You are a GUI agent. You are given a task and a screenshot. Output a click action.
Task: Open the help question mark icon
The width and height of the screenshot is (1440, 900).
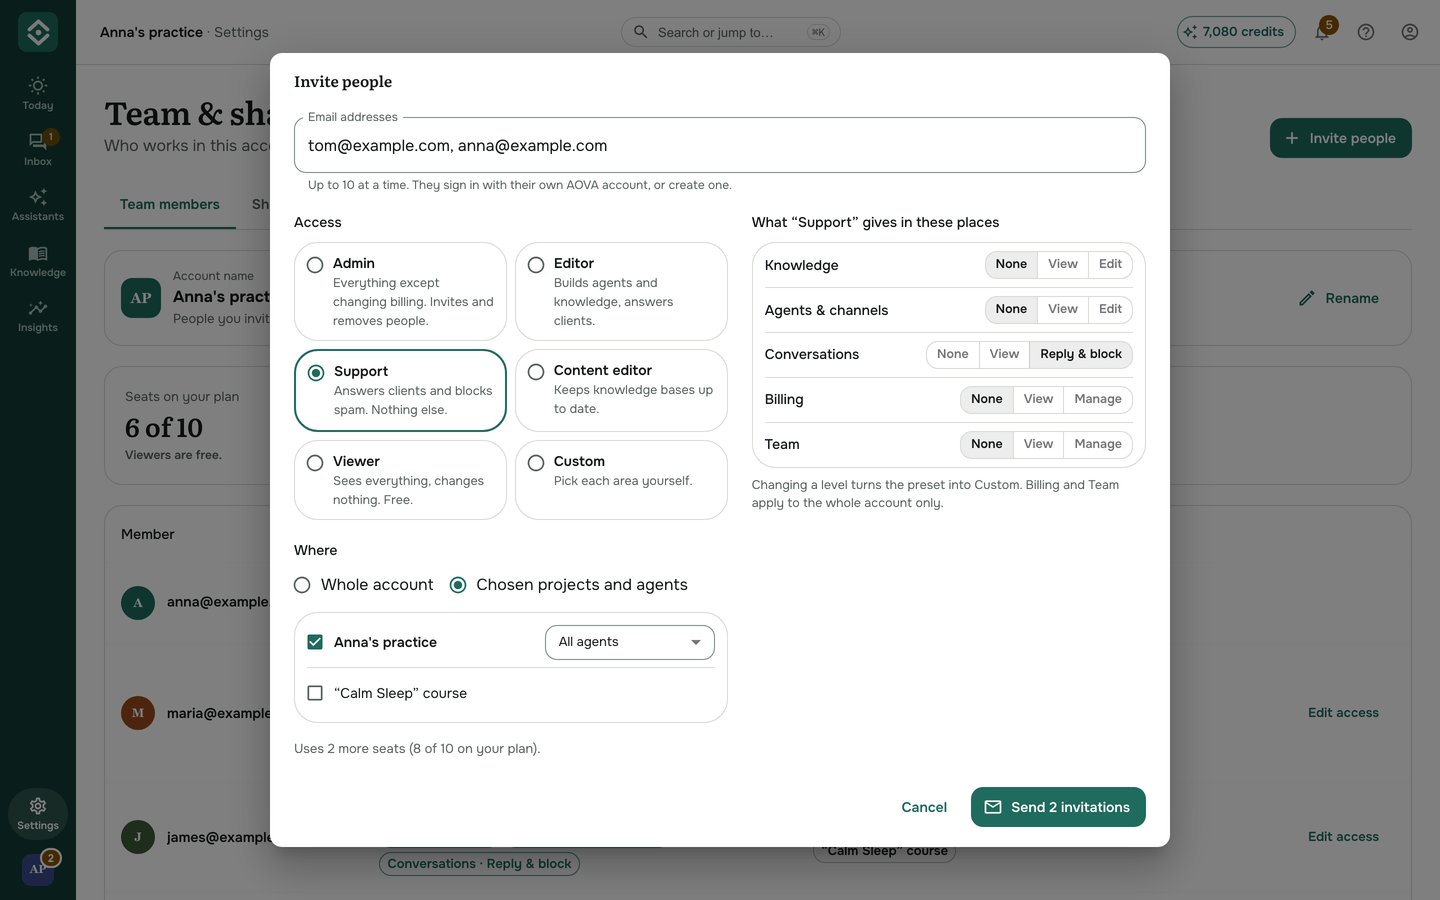[1366, 32]
